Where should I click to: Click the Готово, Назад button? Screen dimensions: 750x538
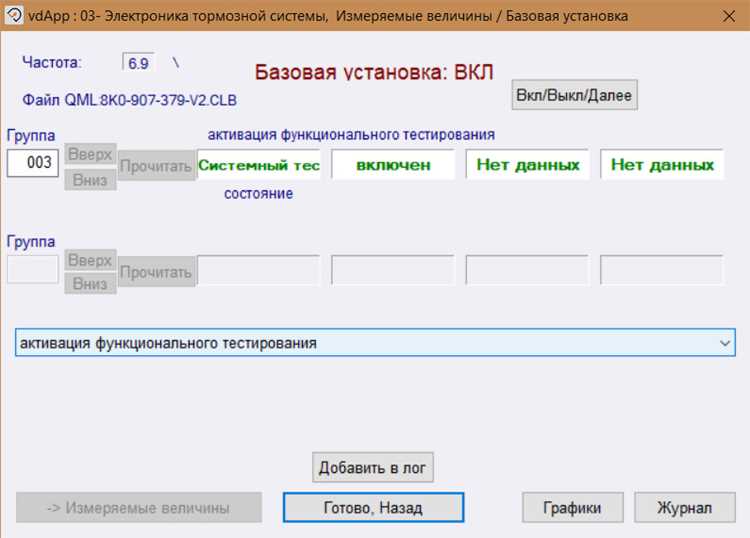[373, 507]
